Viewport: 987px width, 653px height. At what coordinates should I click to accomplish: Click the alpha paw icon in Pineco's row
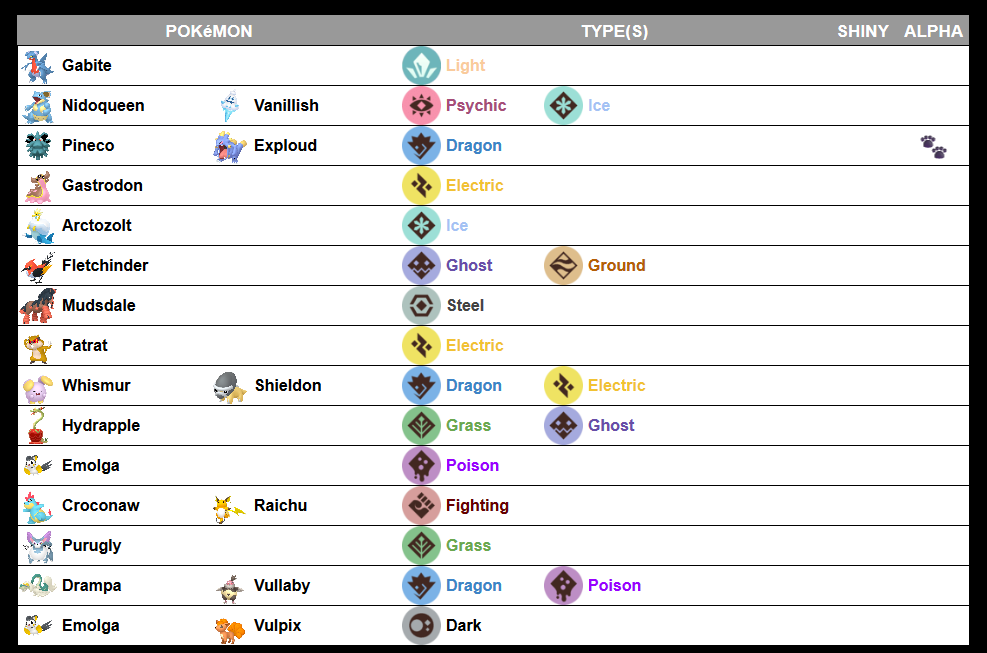pyautogui.click(x=933, y=148)
